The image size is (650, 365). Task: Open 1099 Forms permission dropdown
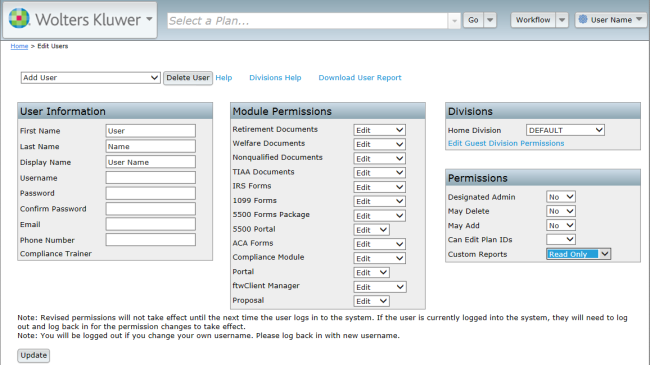point(379,201)
